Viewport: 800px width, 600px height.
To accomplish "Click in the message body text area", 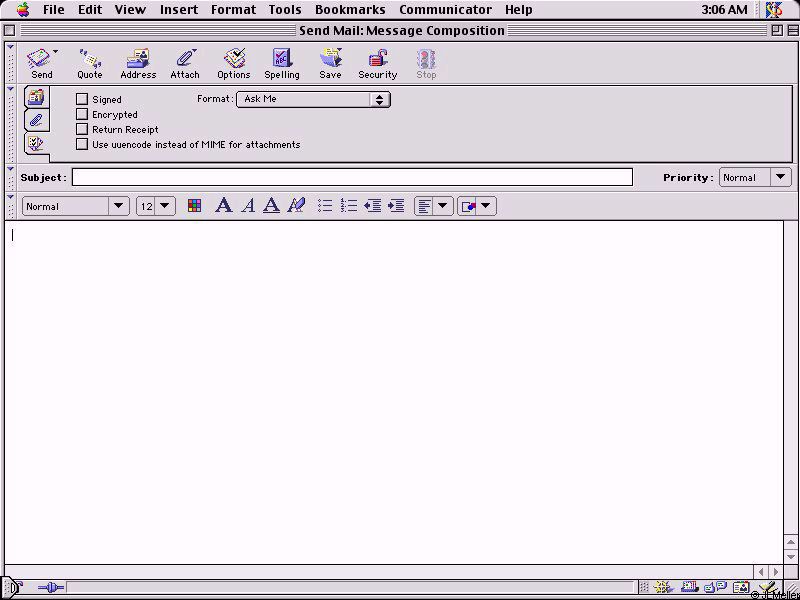I will 394,392.
